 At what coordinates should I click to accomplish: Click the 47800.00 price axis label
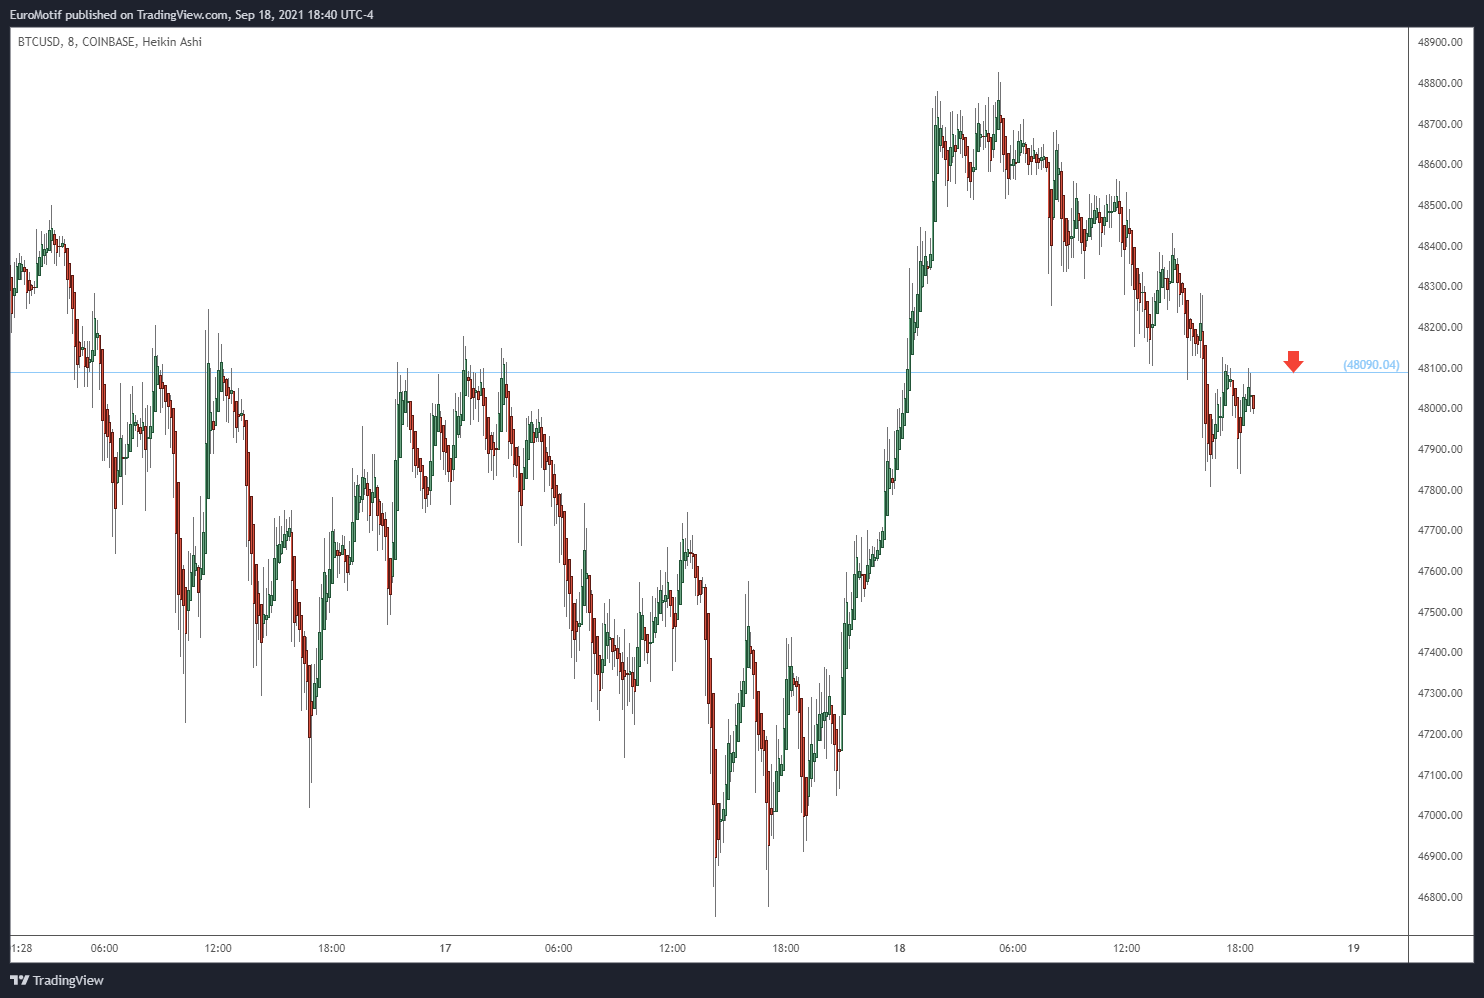1440,490
